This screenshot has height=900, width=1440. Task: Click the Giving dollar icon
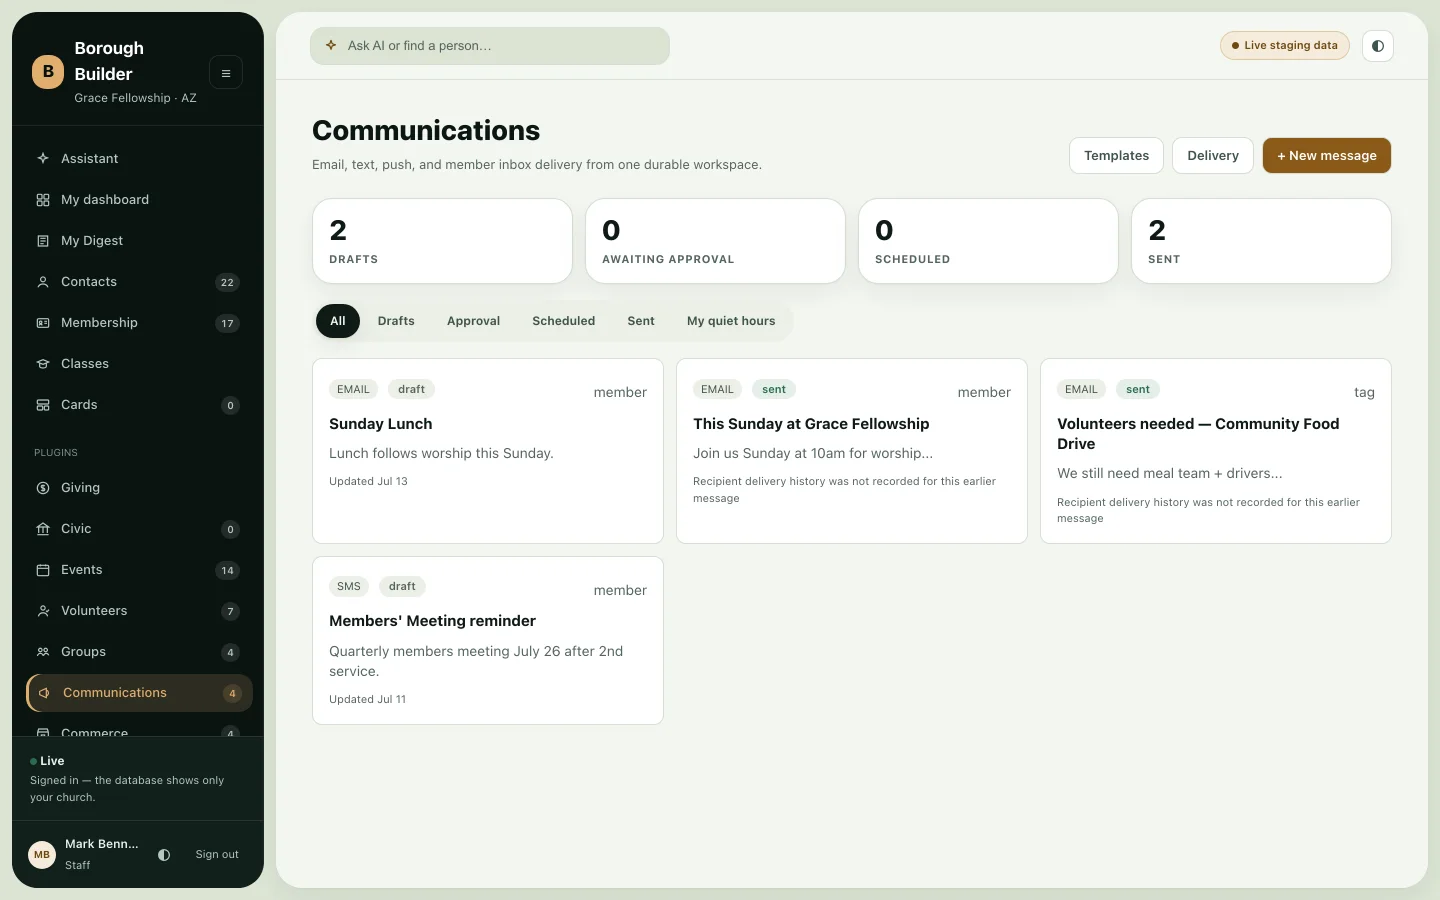tap(43, 488)
